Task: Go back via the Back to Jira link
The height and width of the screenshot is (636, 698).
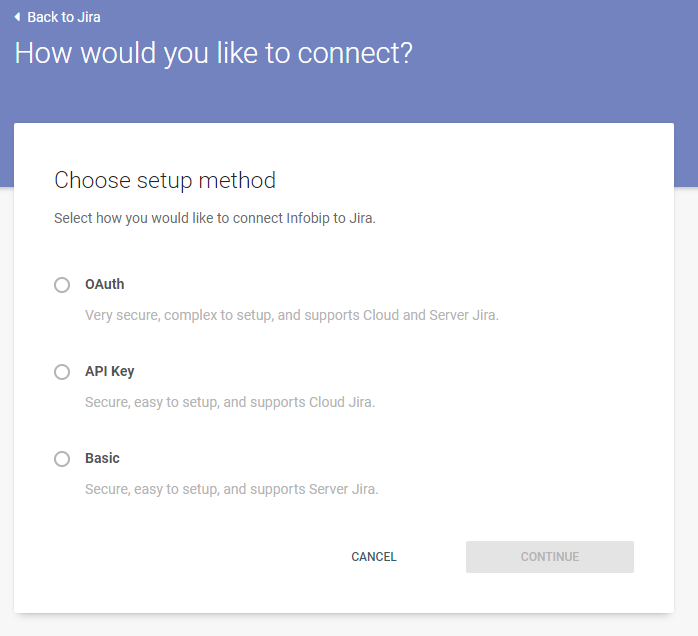Action: (x=63, y=17)
